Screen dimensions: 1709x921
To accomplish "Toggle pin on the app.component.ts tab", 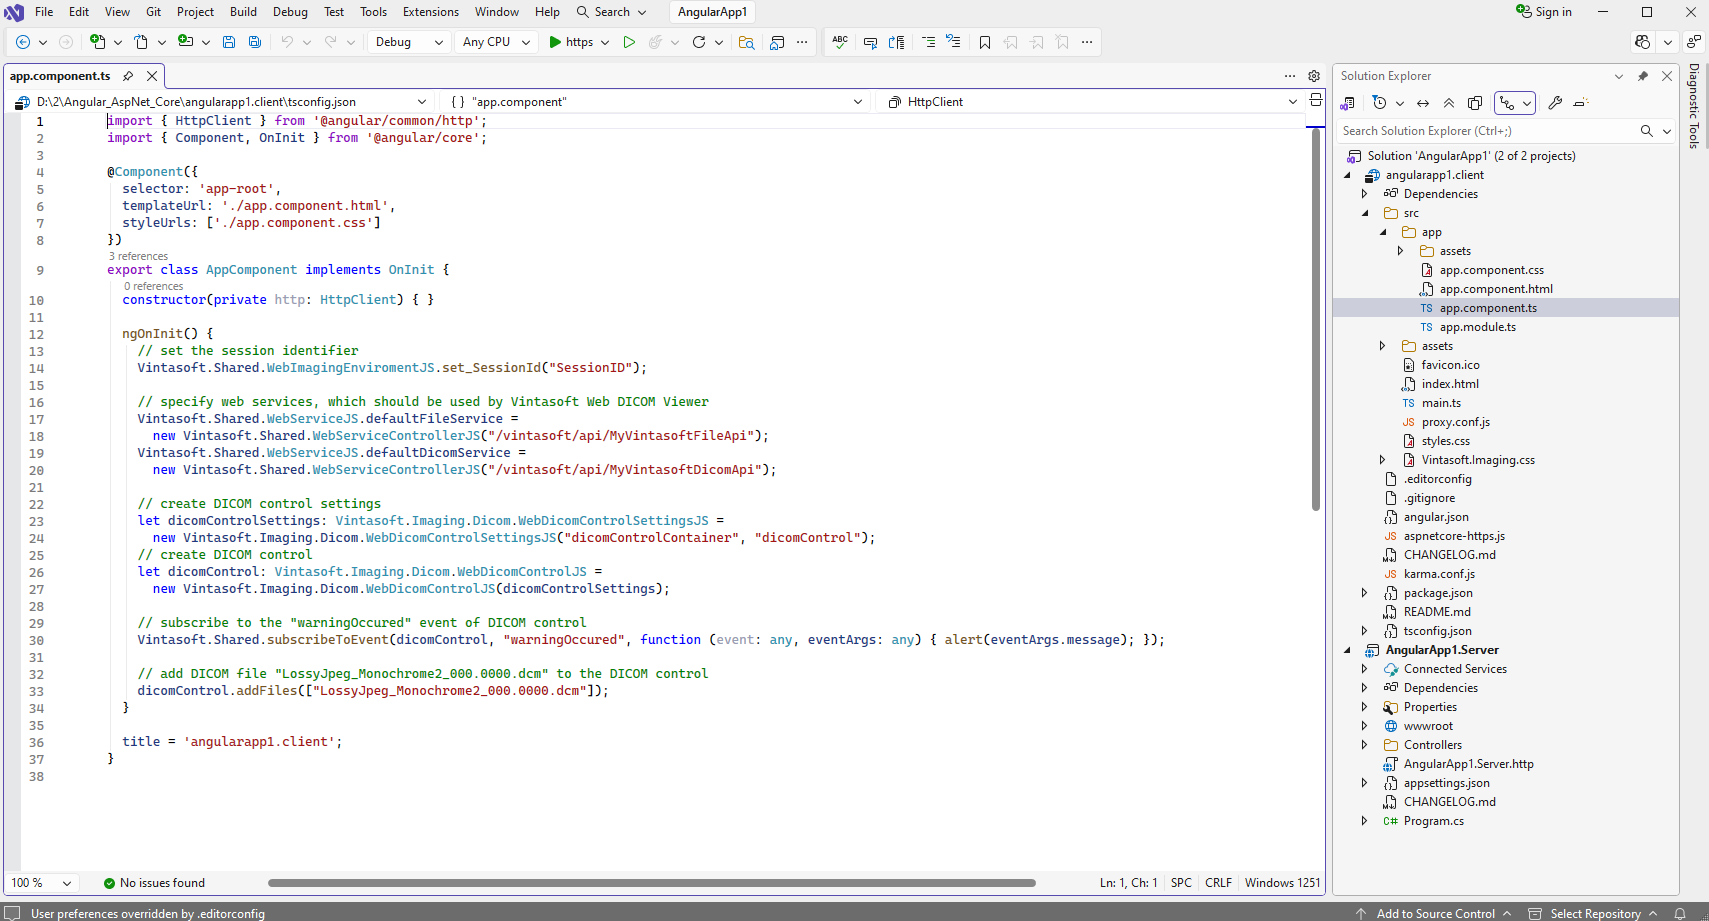I will 128,76.
